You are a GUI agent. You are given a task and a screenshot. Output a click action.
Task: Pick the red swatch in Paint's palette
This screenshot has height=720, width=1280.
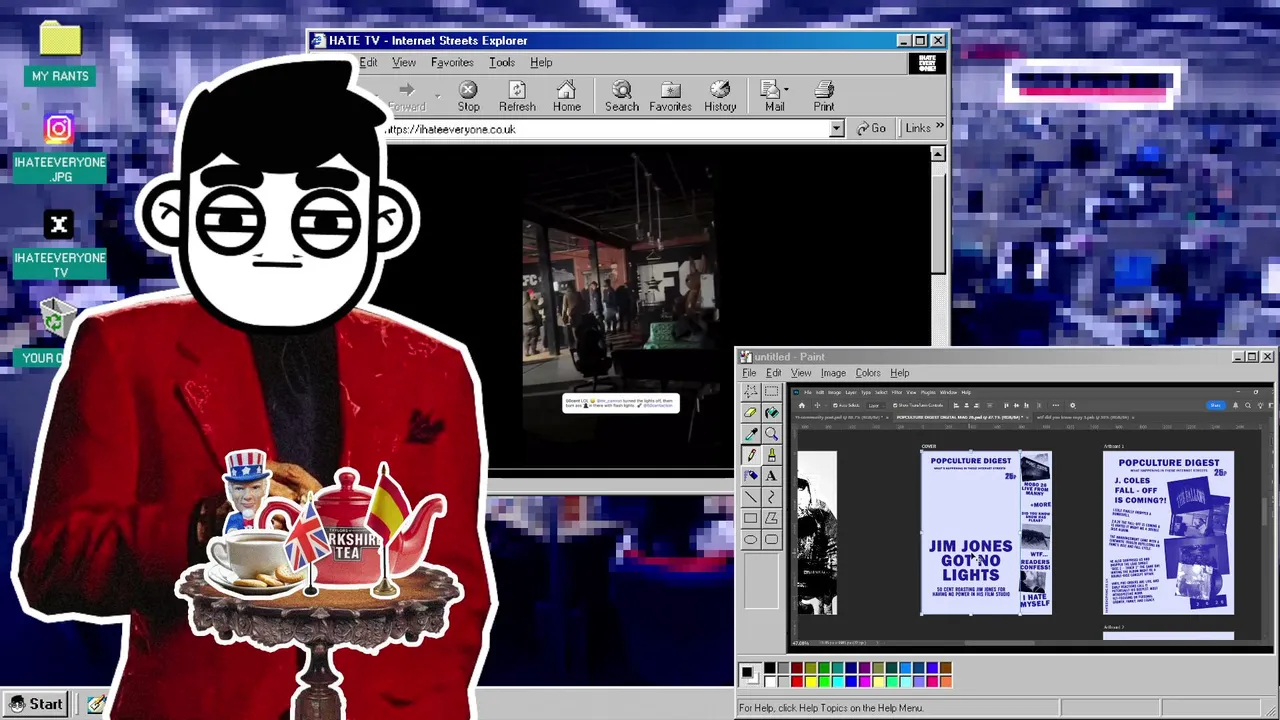coord(796,681)
